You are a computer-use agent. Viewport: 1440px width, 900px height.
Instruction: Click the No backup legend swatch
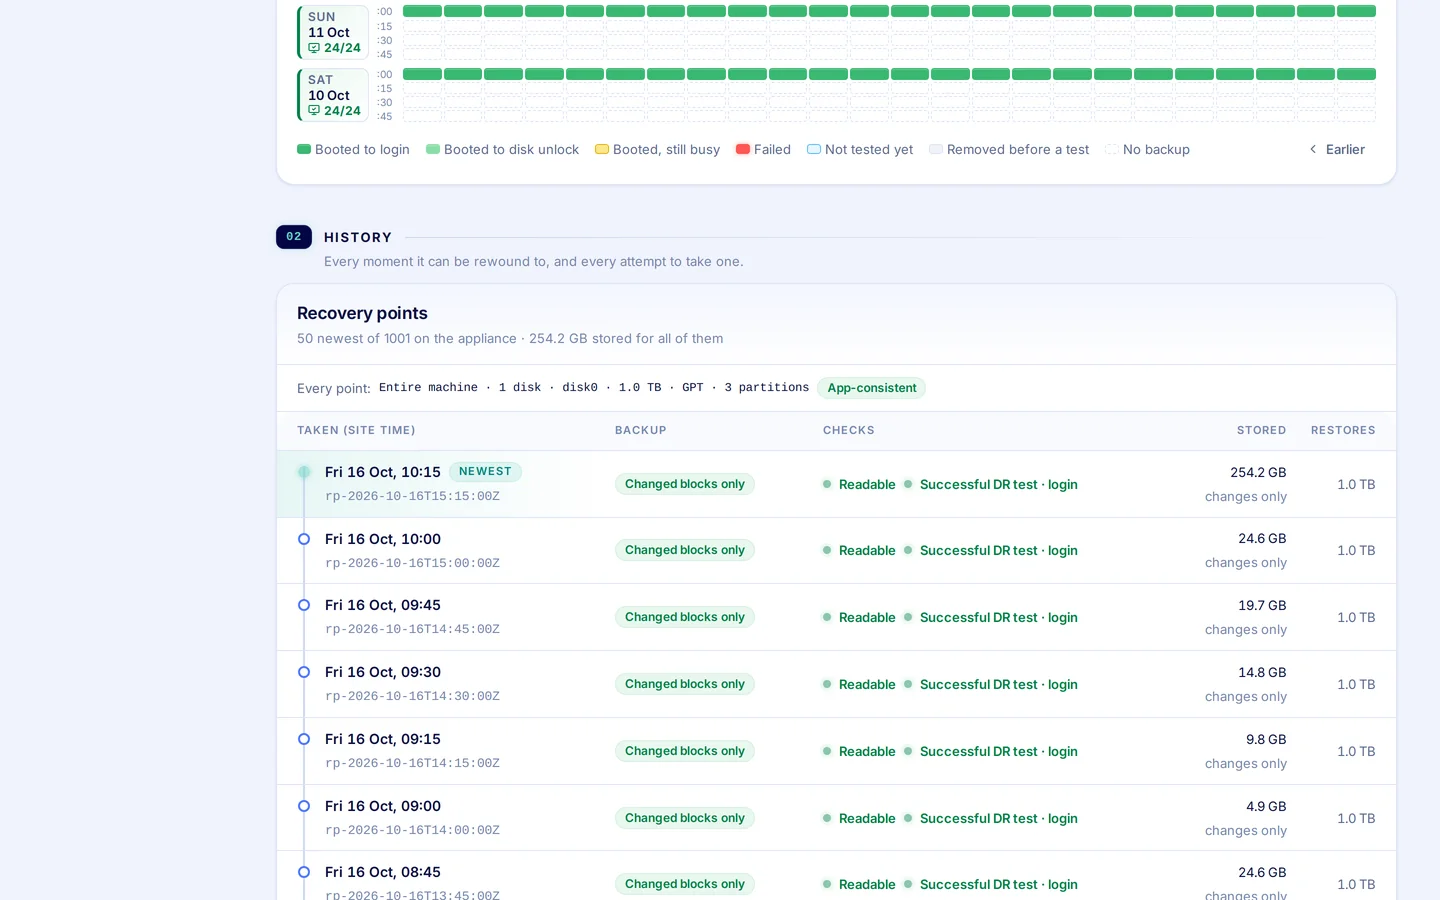(1112, 149)
